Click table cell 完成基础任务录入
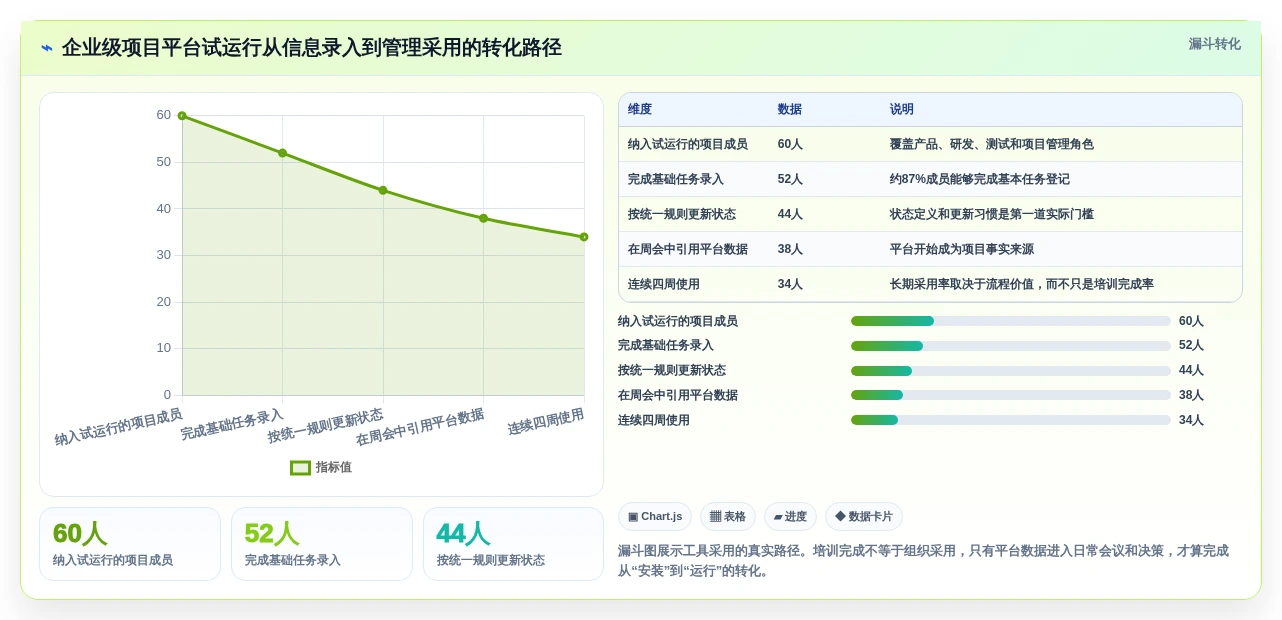Screen dimensions: 1282x620 676,179
